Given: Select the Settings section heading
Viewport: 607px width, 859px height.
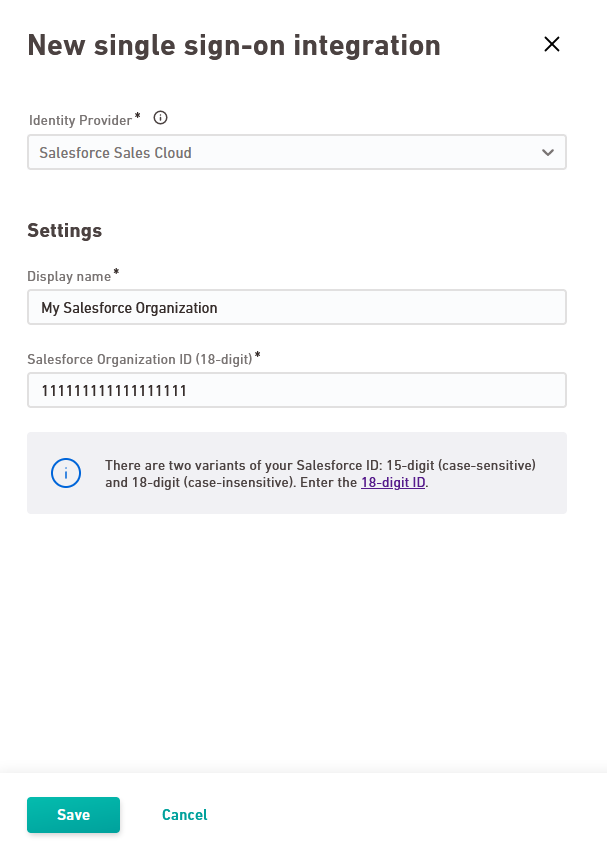Looking at the screenshot, I should (65, 231).
